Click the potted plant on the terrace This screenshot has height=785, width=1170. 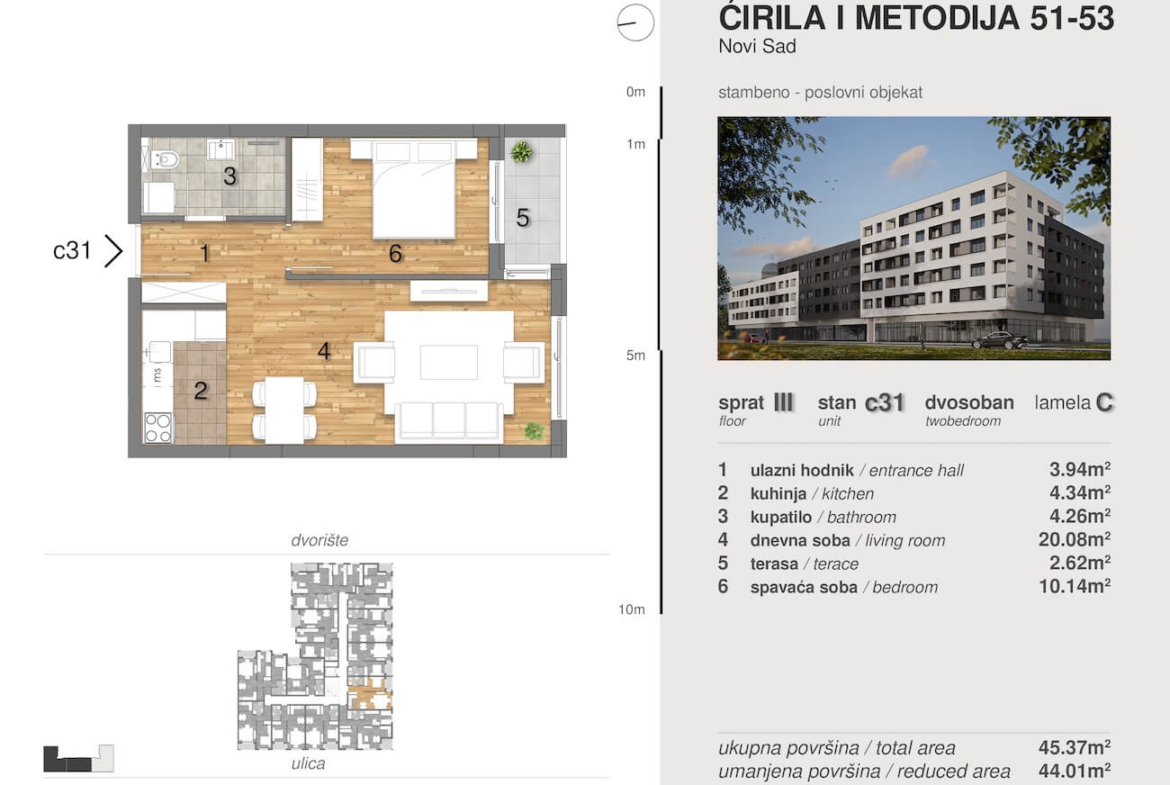(x=521, y=152)
